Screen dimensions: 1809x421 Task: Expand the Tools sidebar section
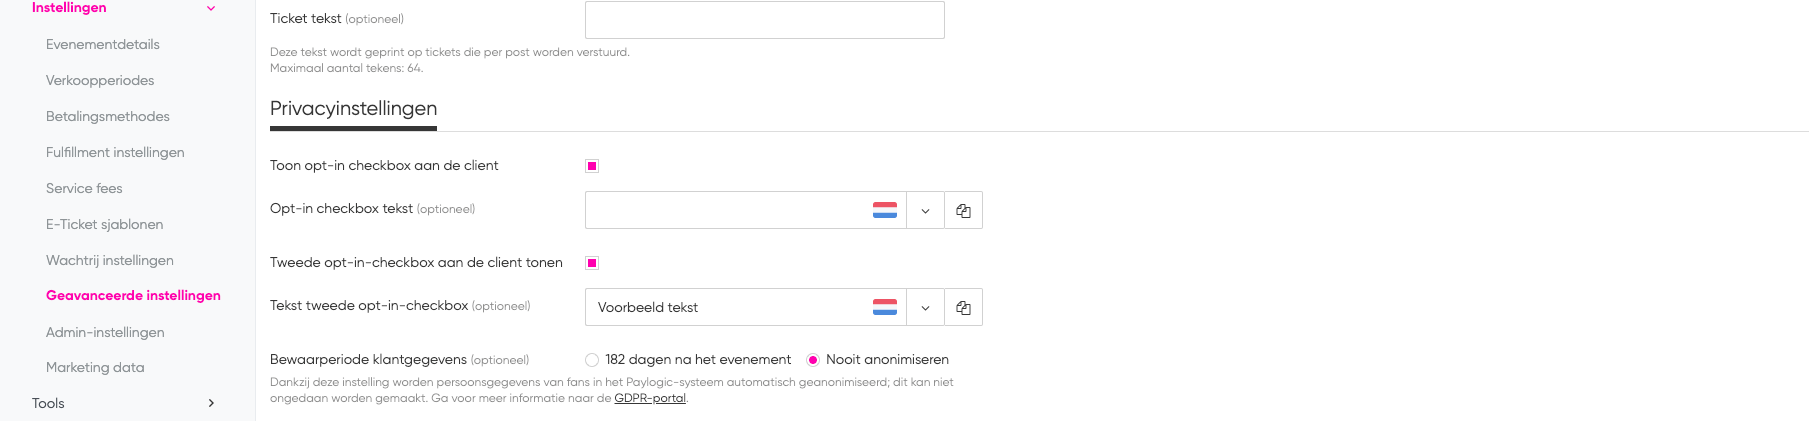pyautogui.click(x=211, y=403)
